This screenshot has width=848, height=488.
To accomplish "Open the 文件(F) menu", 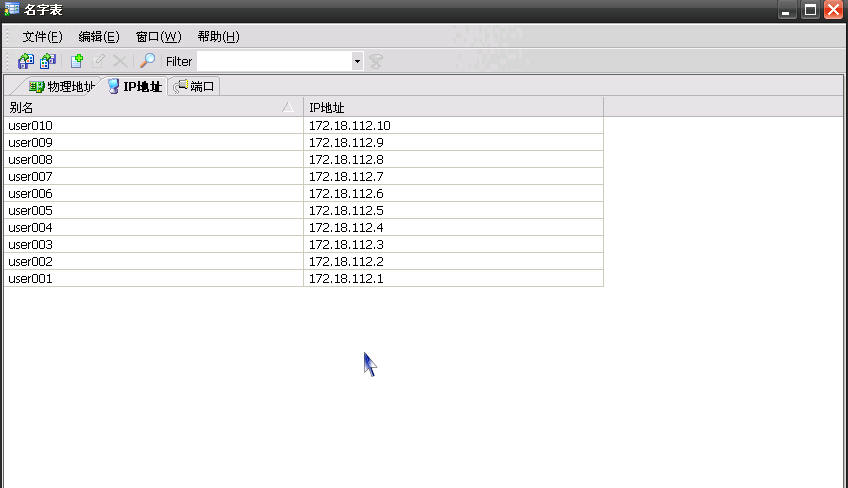I will click(x=42, y=37).
